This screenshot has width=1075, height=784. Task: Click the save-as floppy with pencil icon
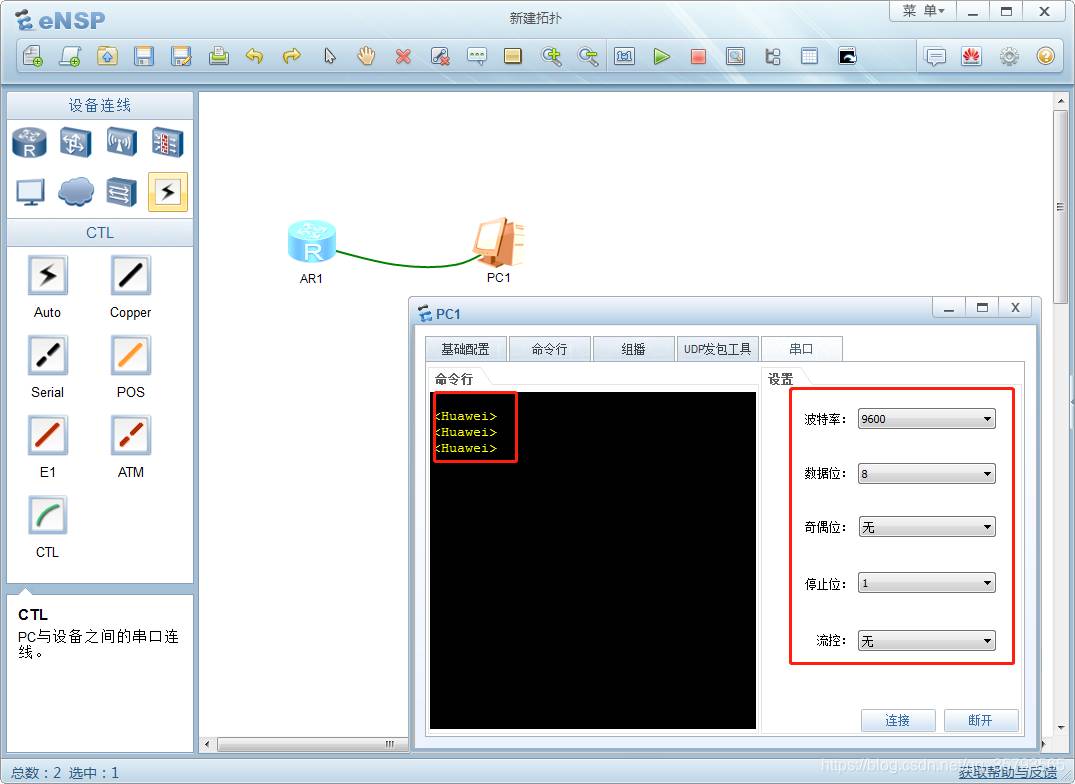pyautogui.click(x=181, y=56)
